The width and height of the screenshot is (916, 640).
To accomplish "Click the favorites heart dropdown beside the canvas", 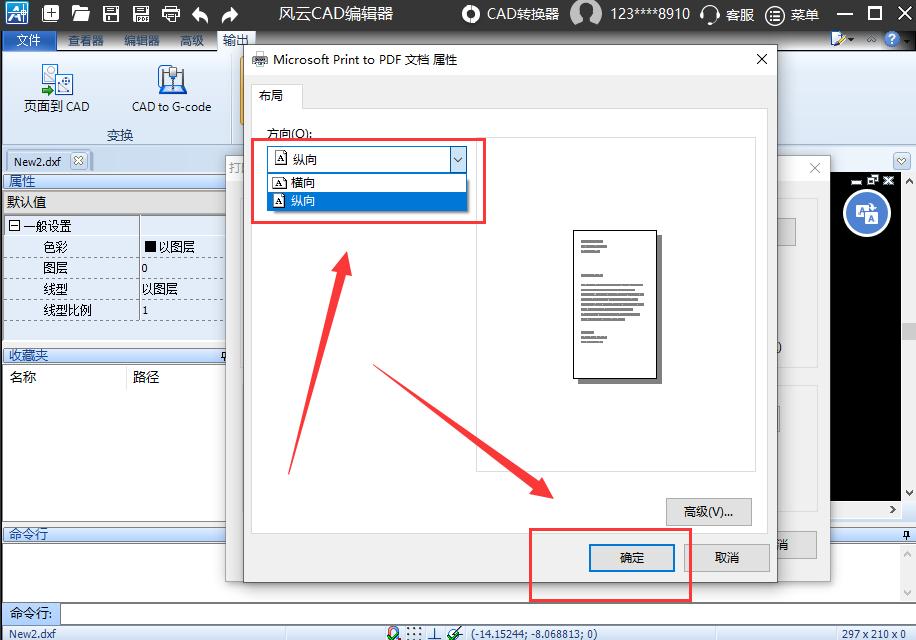I will (x=902, y=161).
